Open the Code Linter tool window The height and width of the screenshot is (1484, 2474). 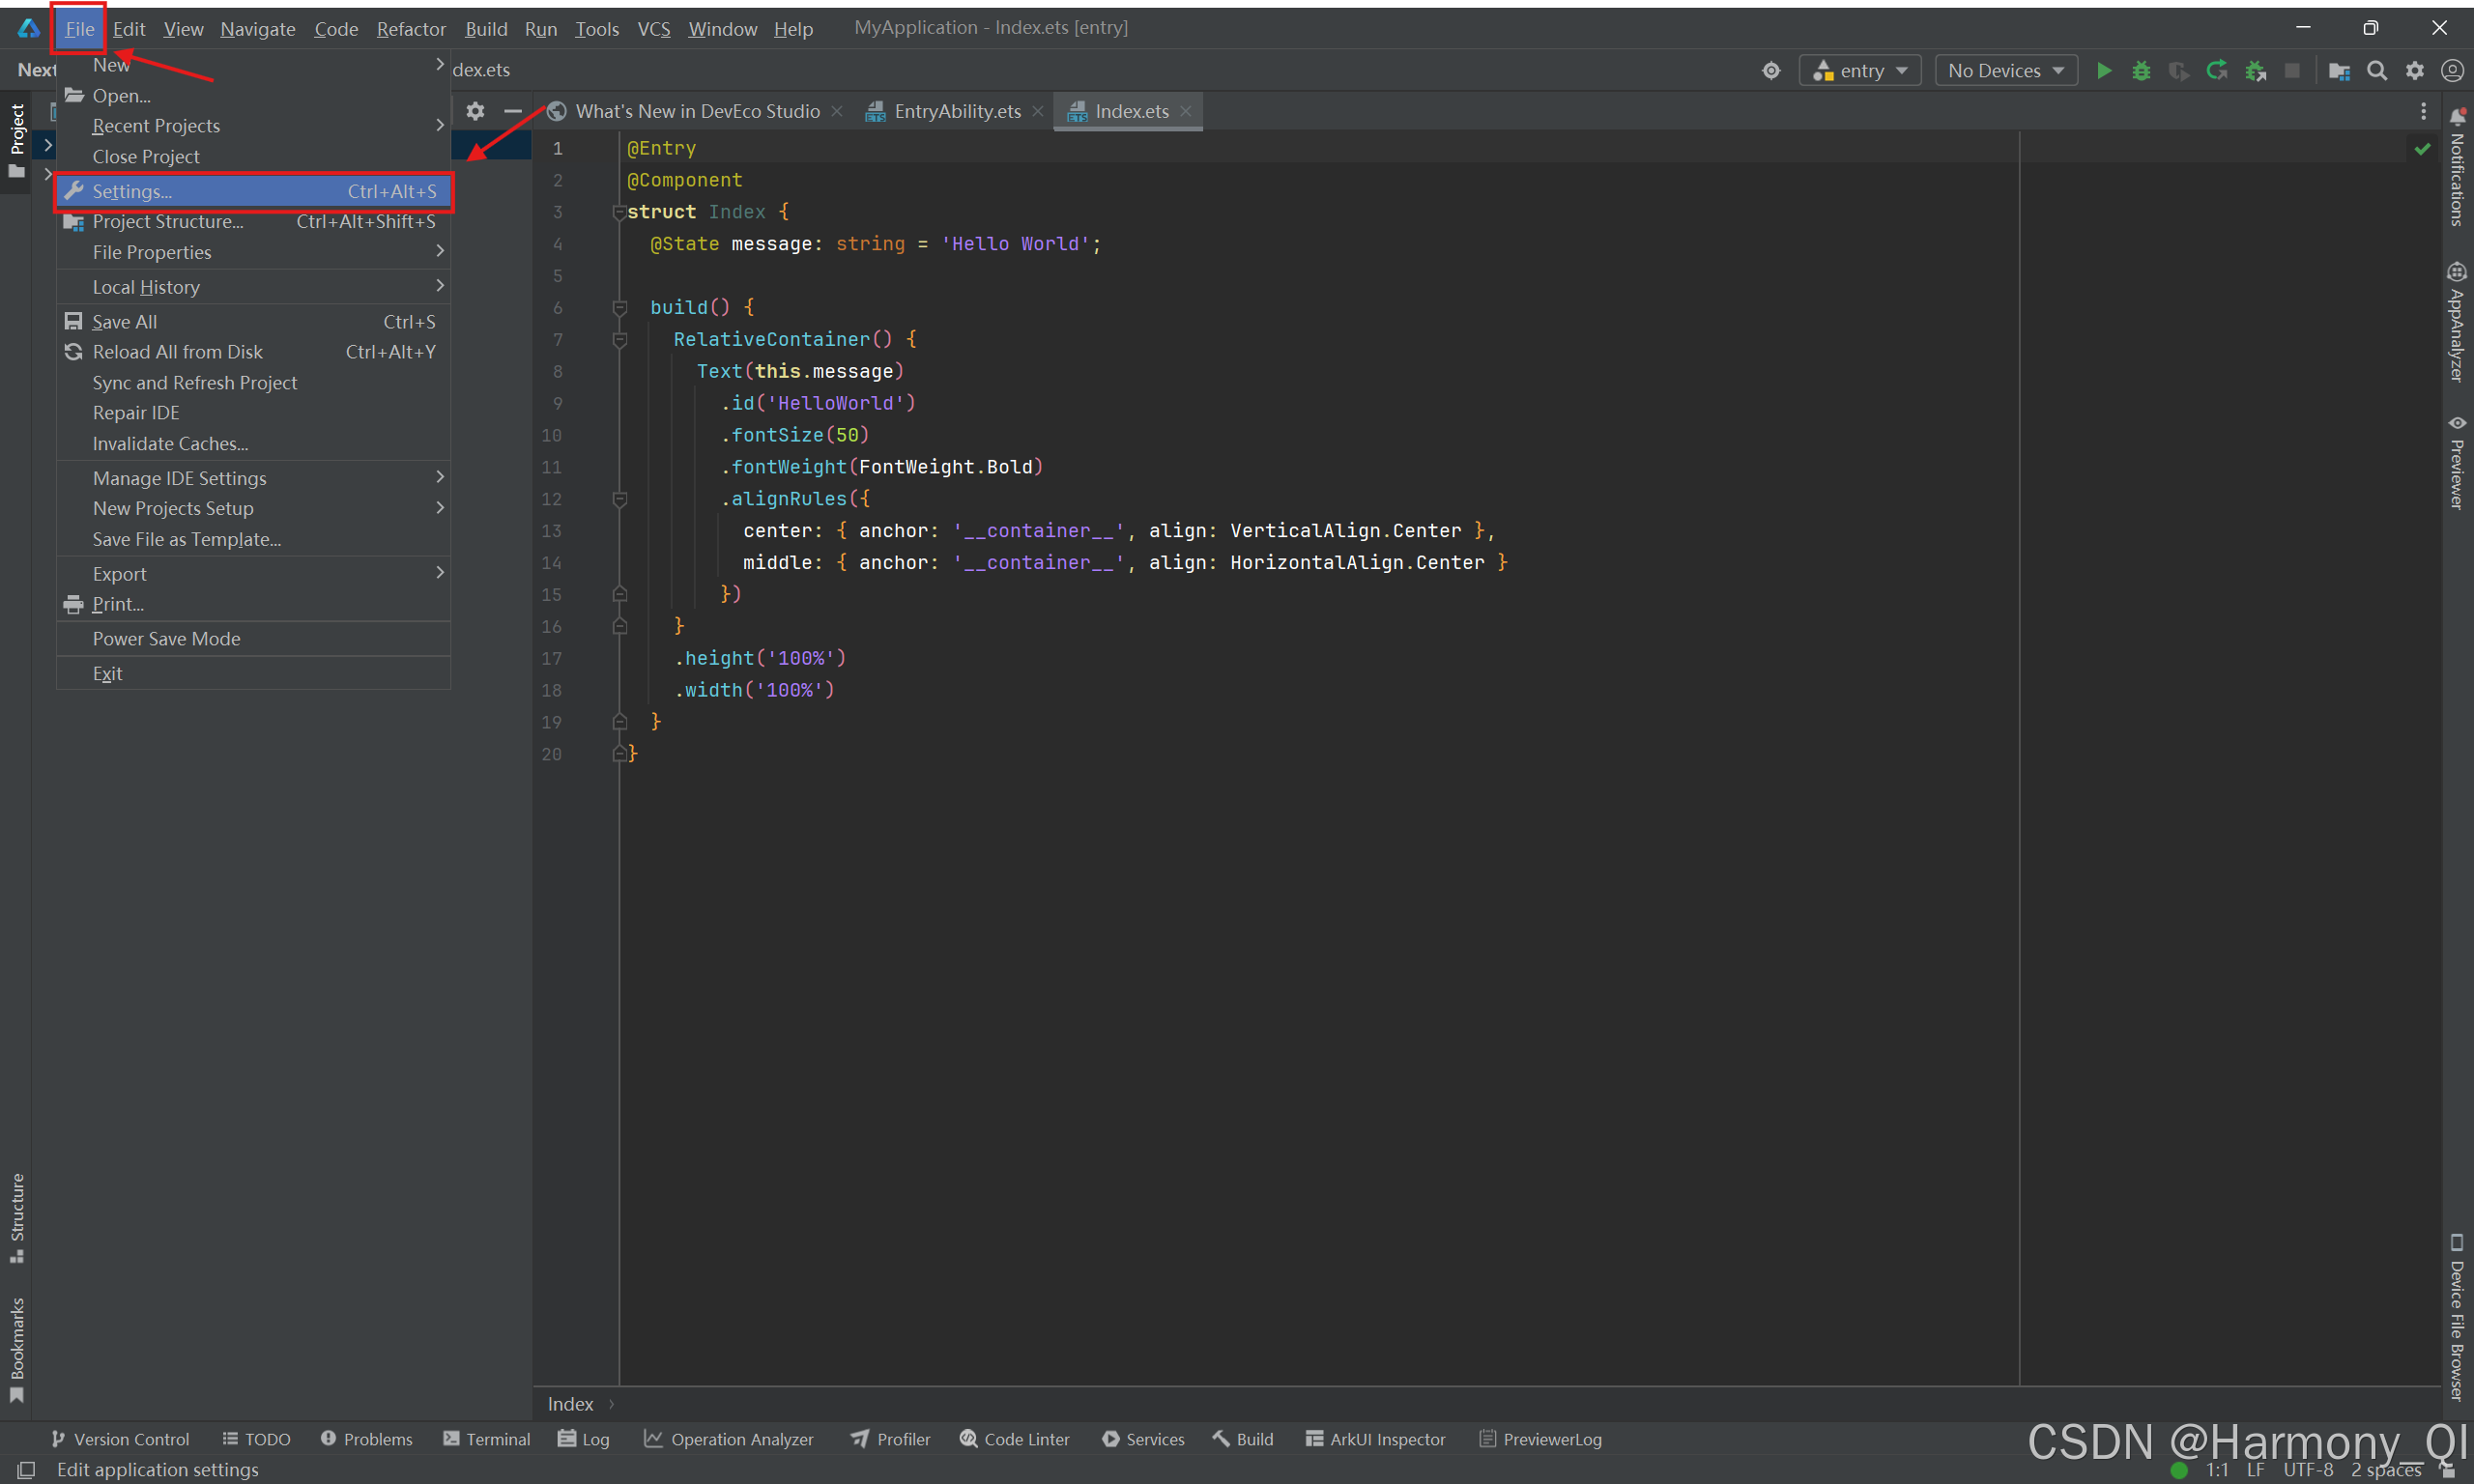1014,1439
